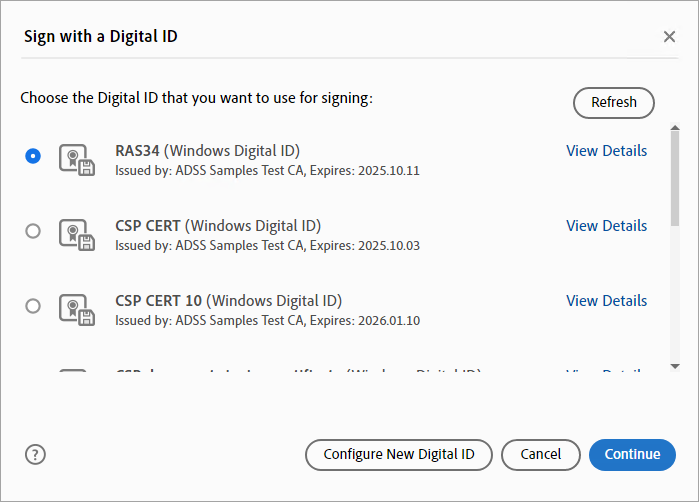Open View Details for CSP CERT 10
The width and height of the screenshot is (699, 502).
click(606, 301)
